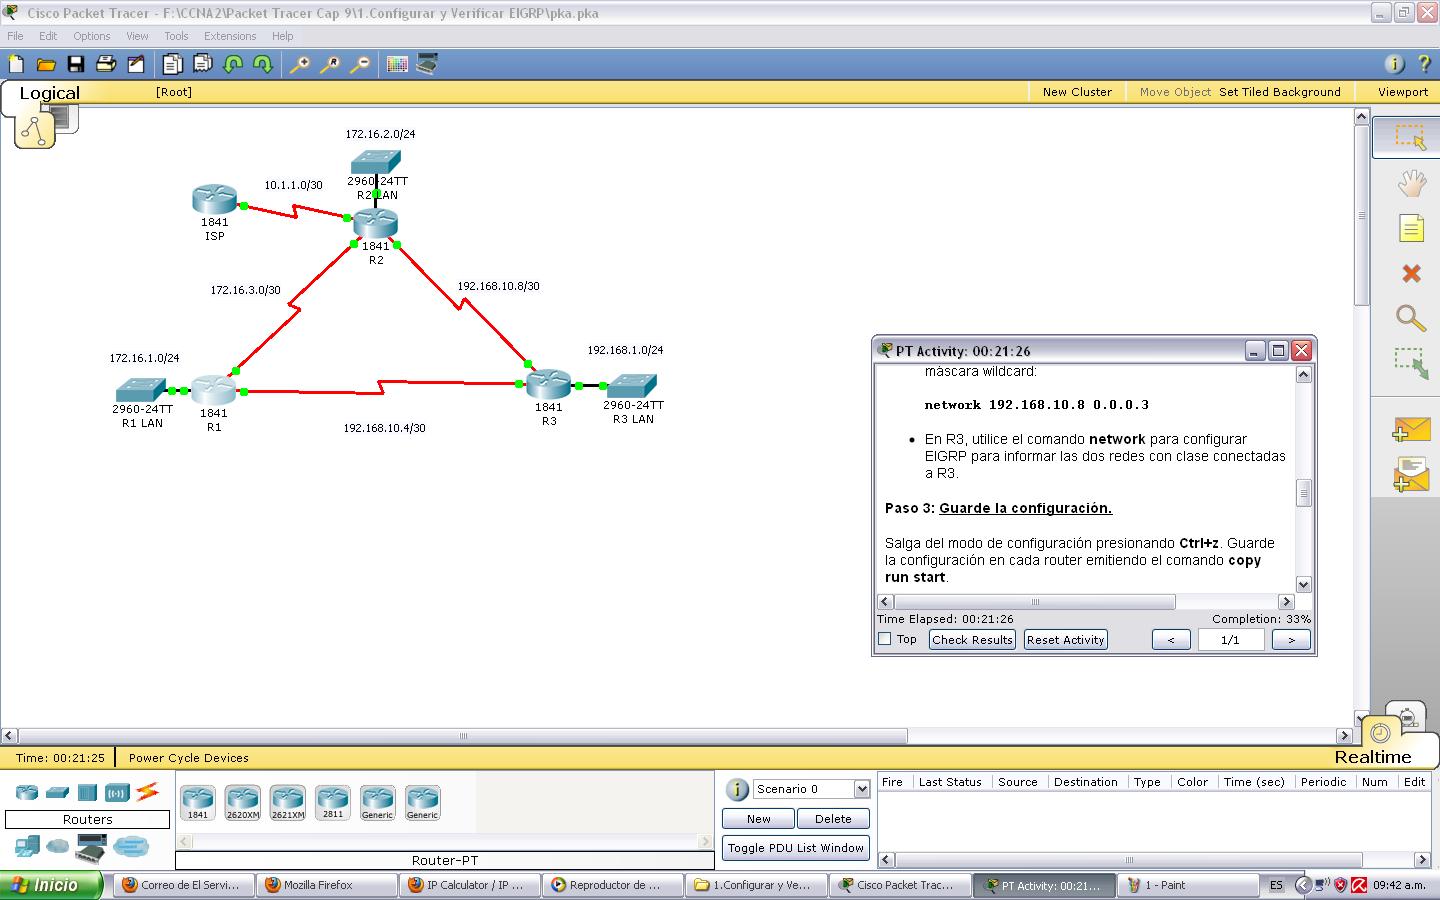Pick the 2811 router from the device list

333,802
